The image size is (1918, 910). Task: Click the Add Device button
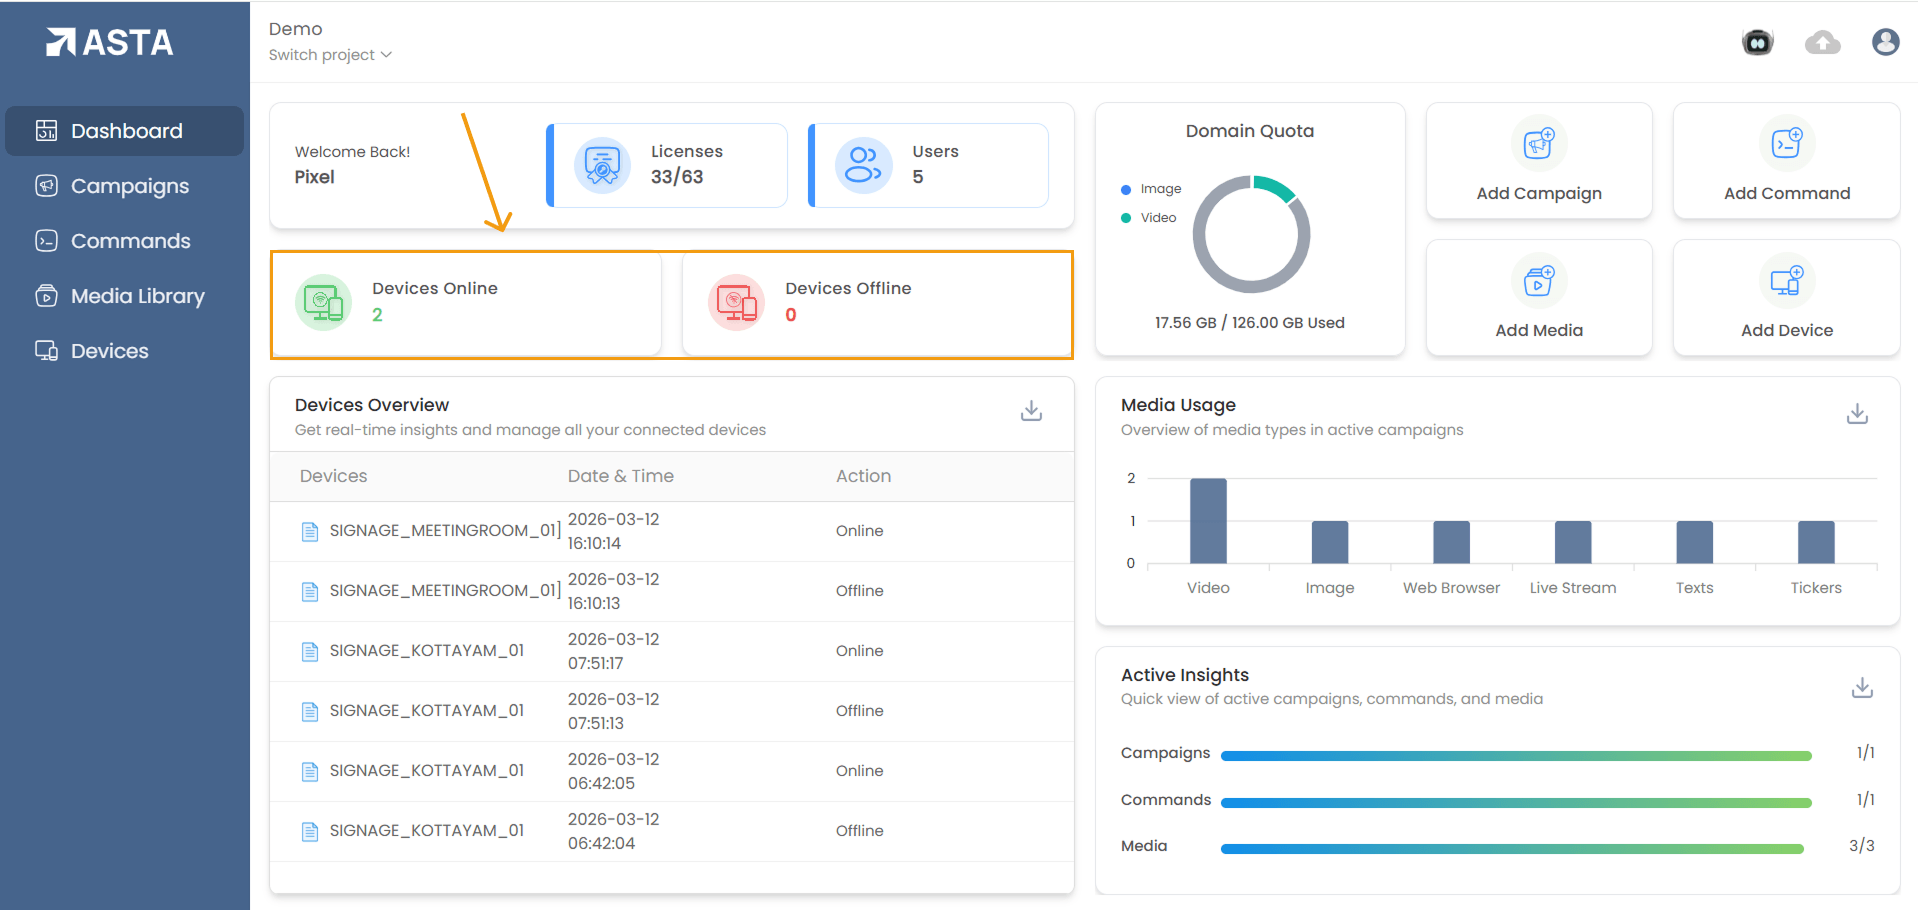[1786, 298]
